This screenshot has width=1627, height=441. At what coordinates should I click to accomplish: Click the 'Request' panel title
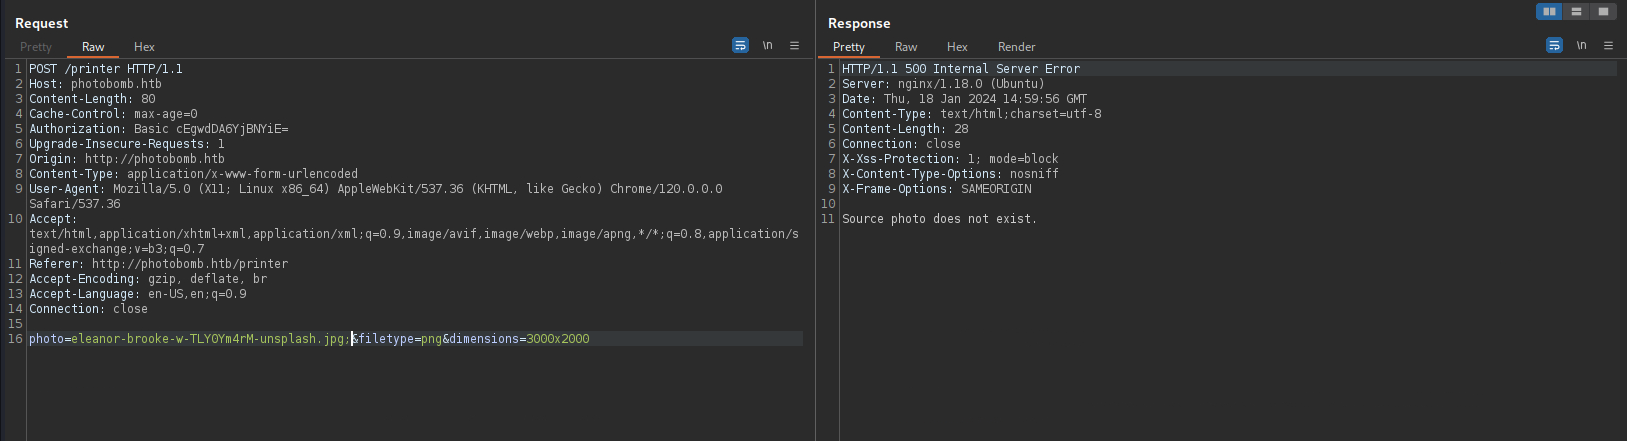[42, 23]
